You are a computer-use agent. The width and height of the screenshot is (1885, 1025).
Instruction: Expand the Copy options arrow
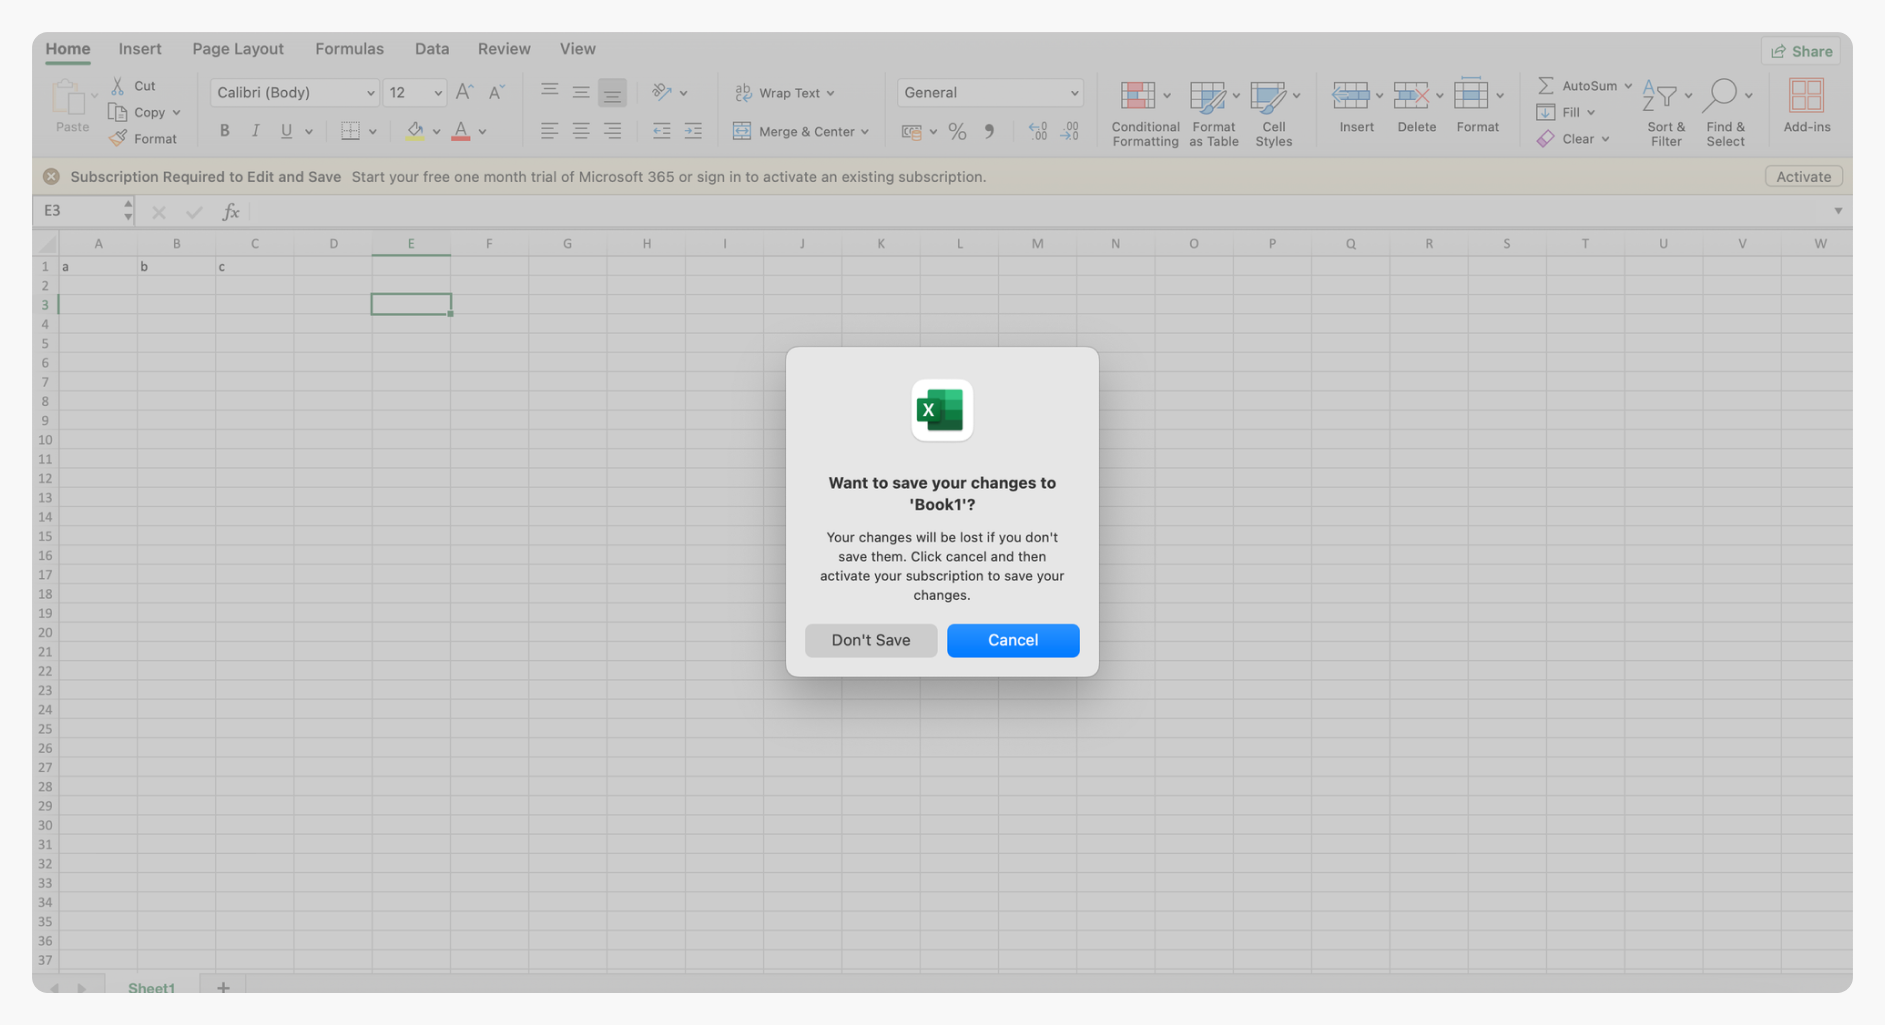(176, 113)
